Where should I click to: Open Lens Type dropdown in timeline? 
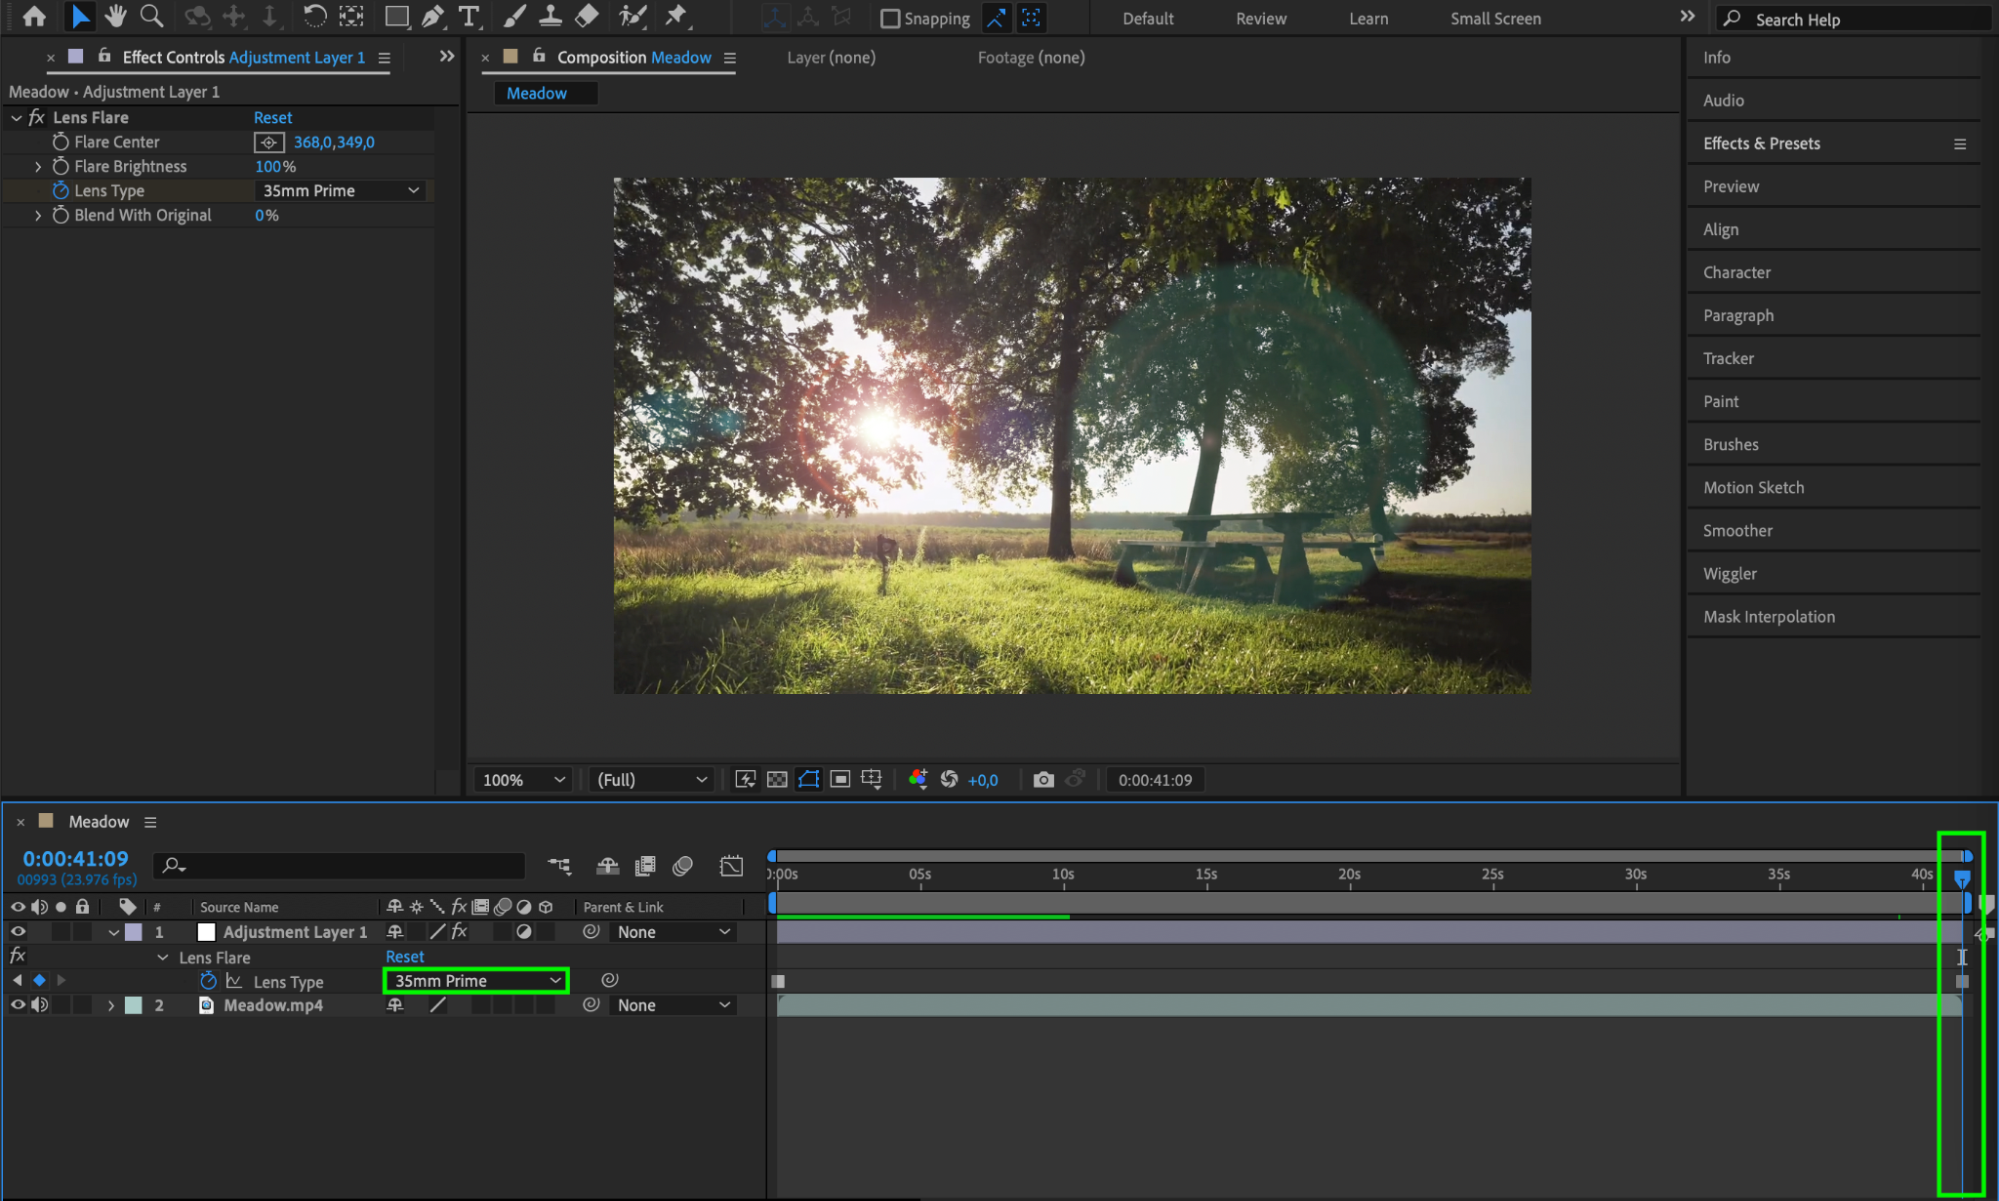[476, 980]
